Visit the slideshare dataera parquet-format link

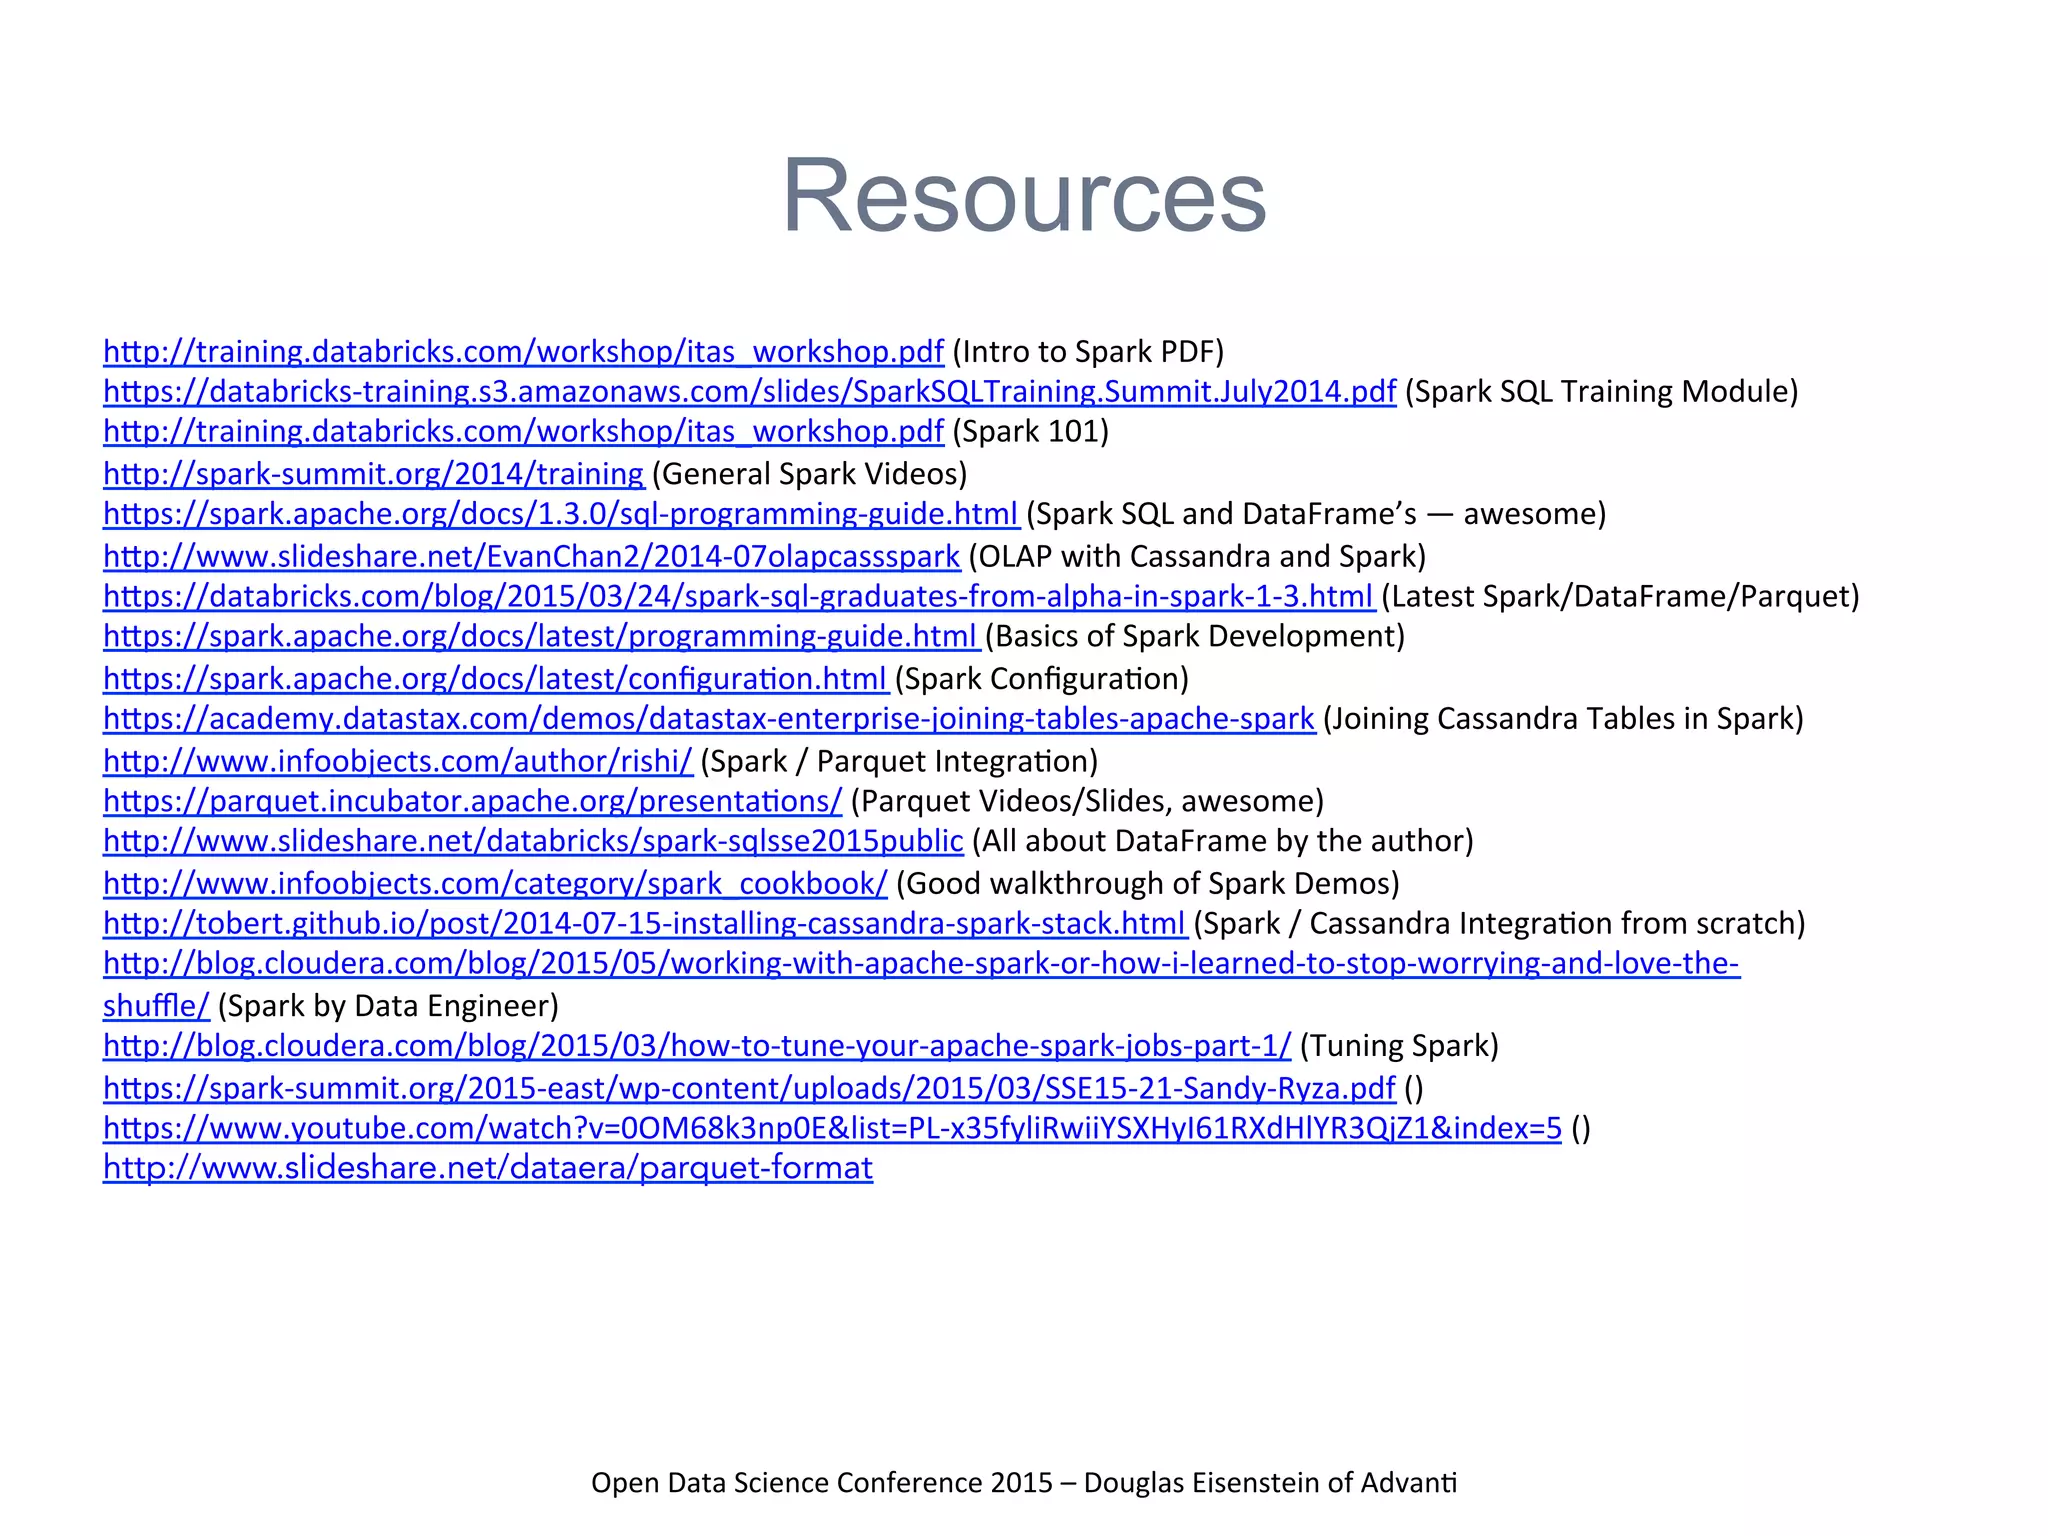click(x=488, y=1169)
